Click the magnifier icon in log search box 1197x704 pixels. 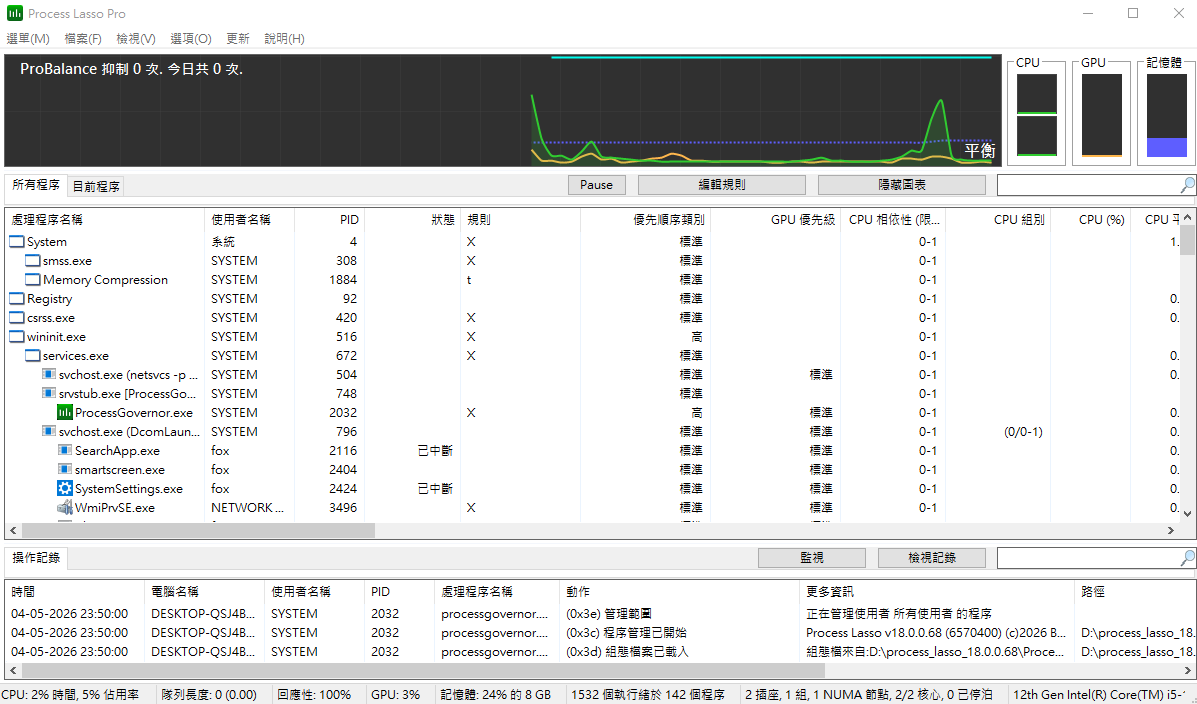click(x=1187, y=558)
